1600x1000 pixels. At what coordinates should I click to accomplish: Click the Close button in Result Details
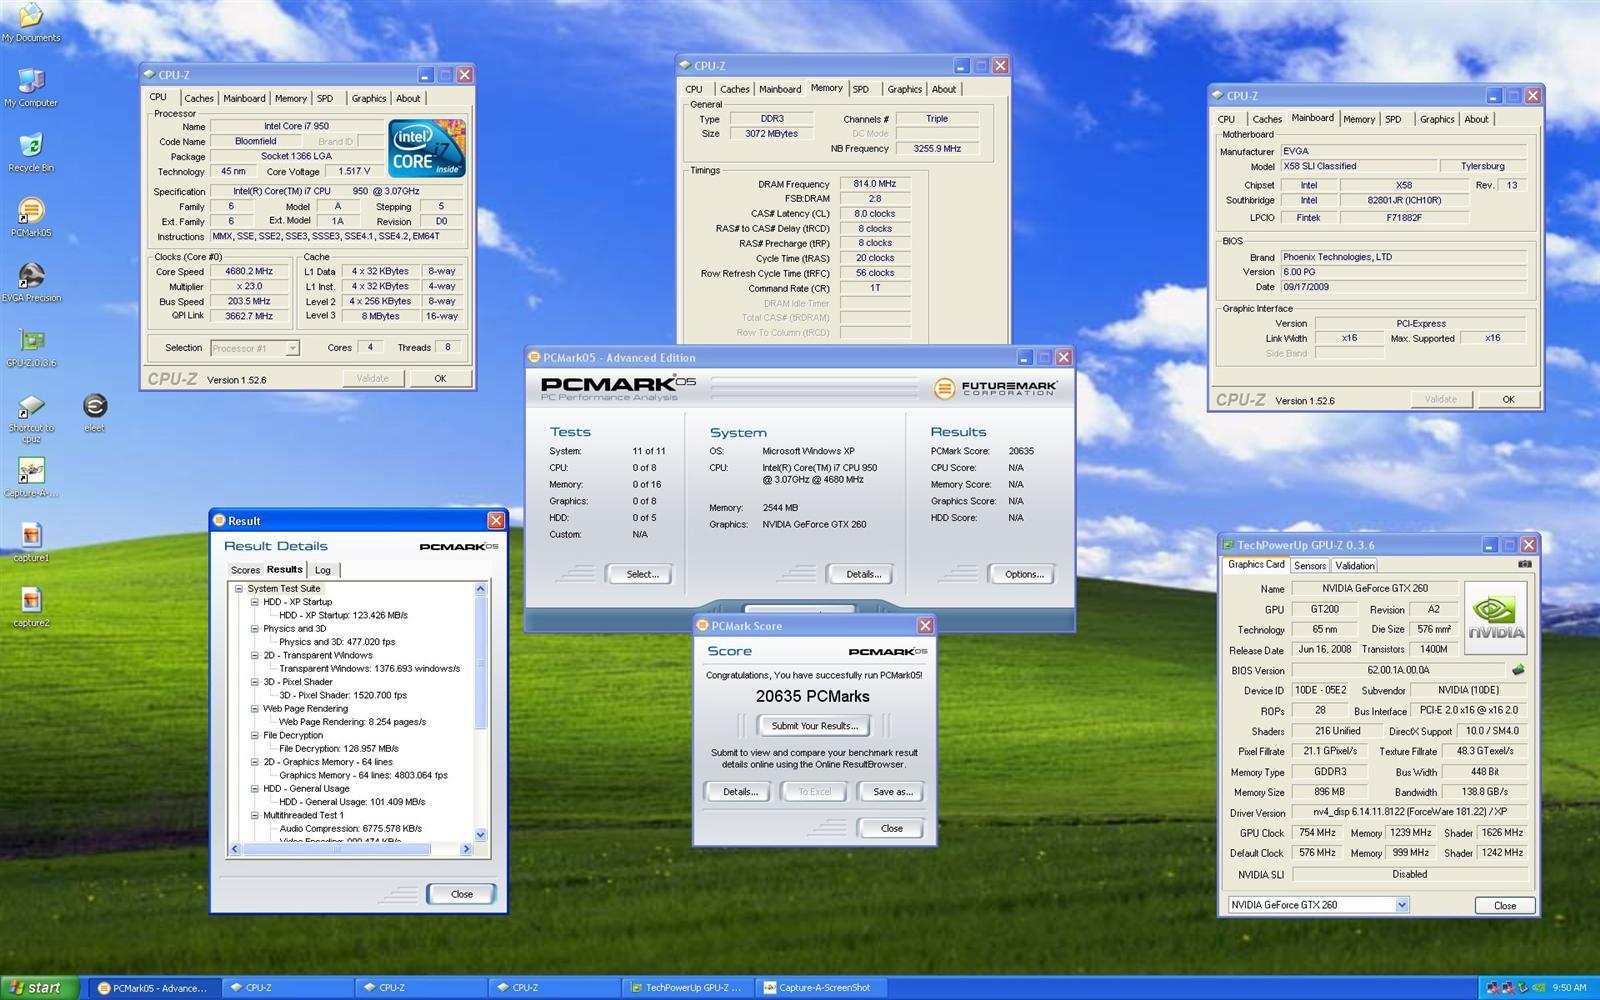[x=461, y=894]
